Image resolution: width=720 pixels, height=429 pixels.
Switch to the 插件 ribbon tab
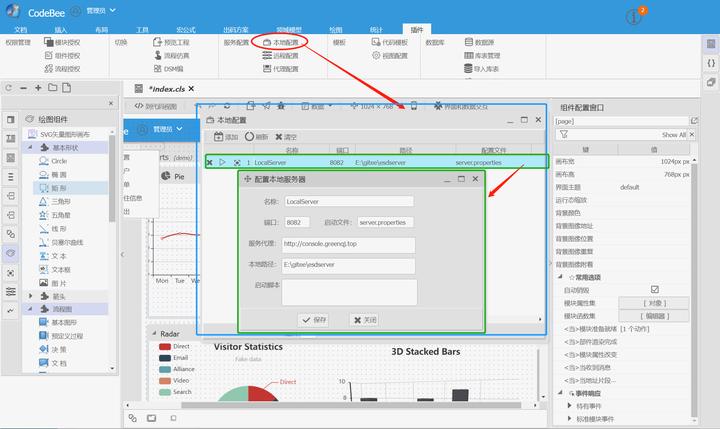coord(416,31)
